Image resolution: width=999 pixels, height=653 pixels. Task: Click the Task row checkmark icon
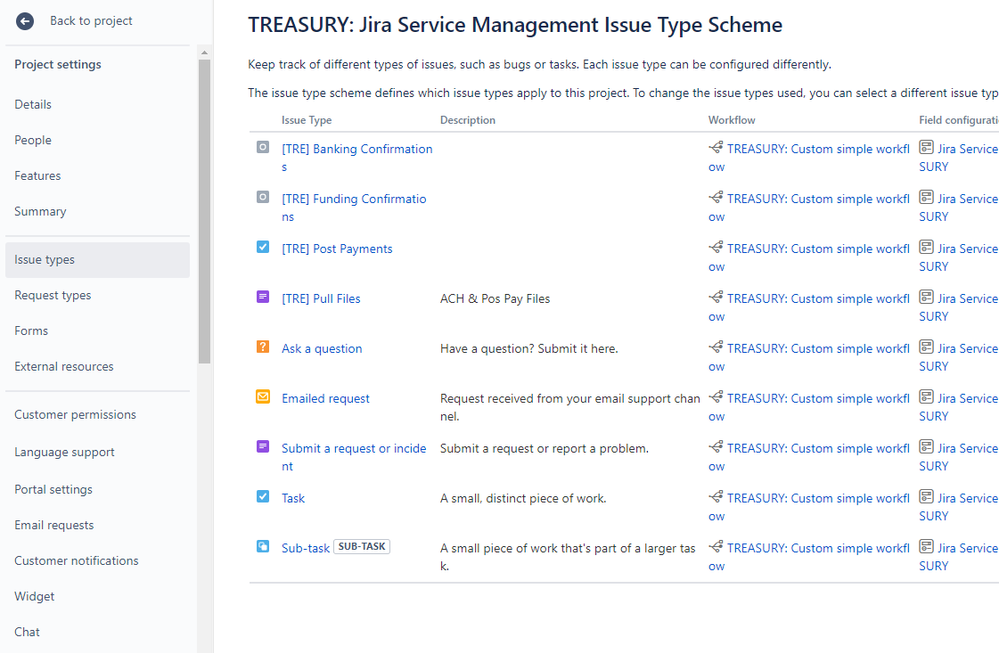[x=262, y=496]
